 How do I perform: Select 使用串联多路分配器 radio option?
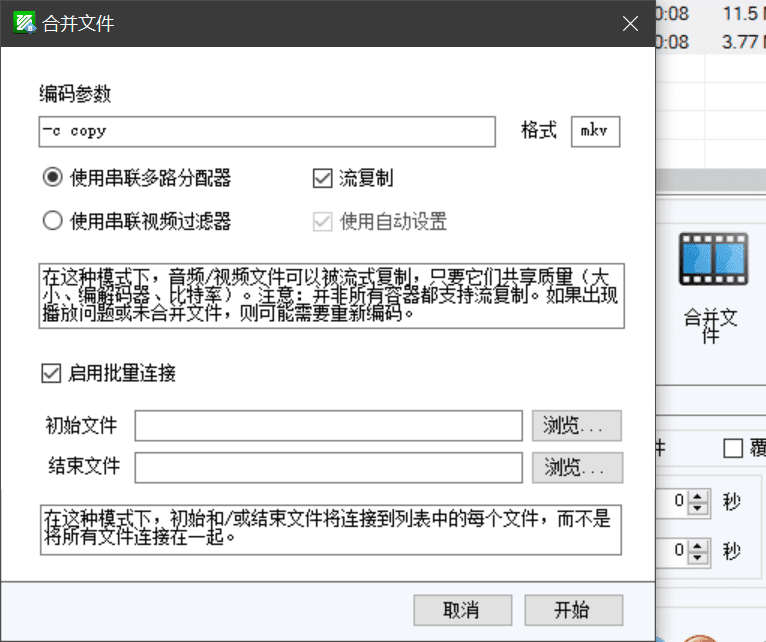coord(53,178)
